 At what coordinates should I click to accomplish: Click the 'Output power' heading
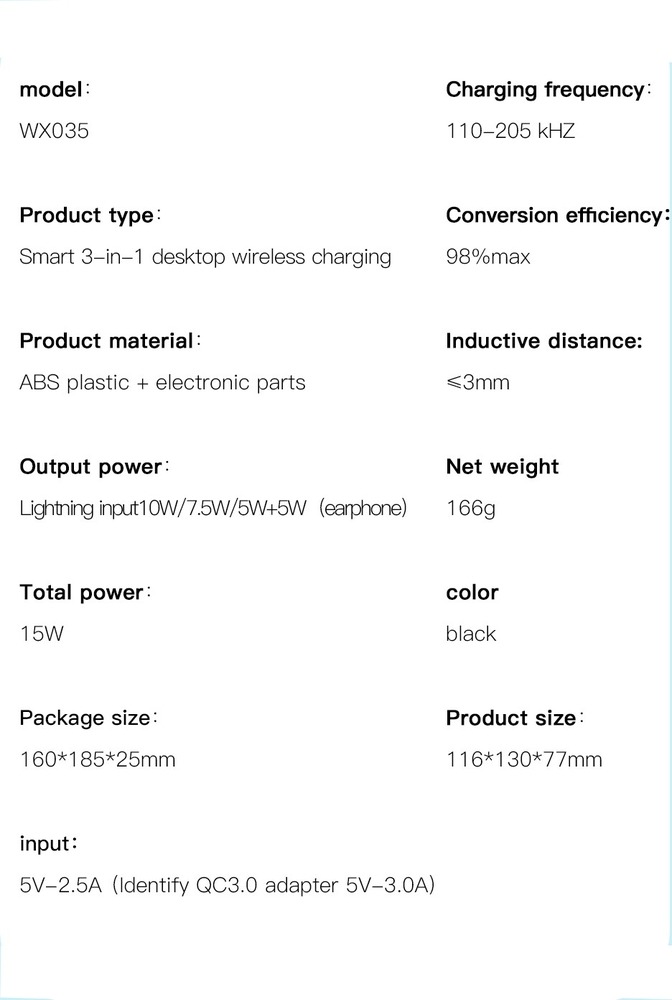(91, 467)
